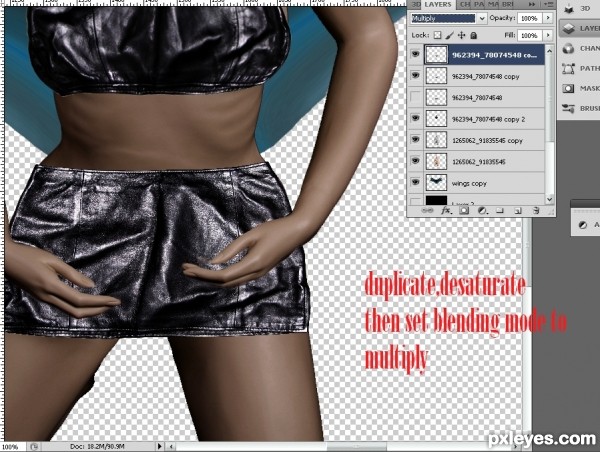The height and width of the screenshot is (452, 600).
Task: Lock all layer attributes
Action: click(474, 35)
